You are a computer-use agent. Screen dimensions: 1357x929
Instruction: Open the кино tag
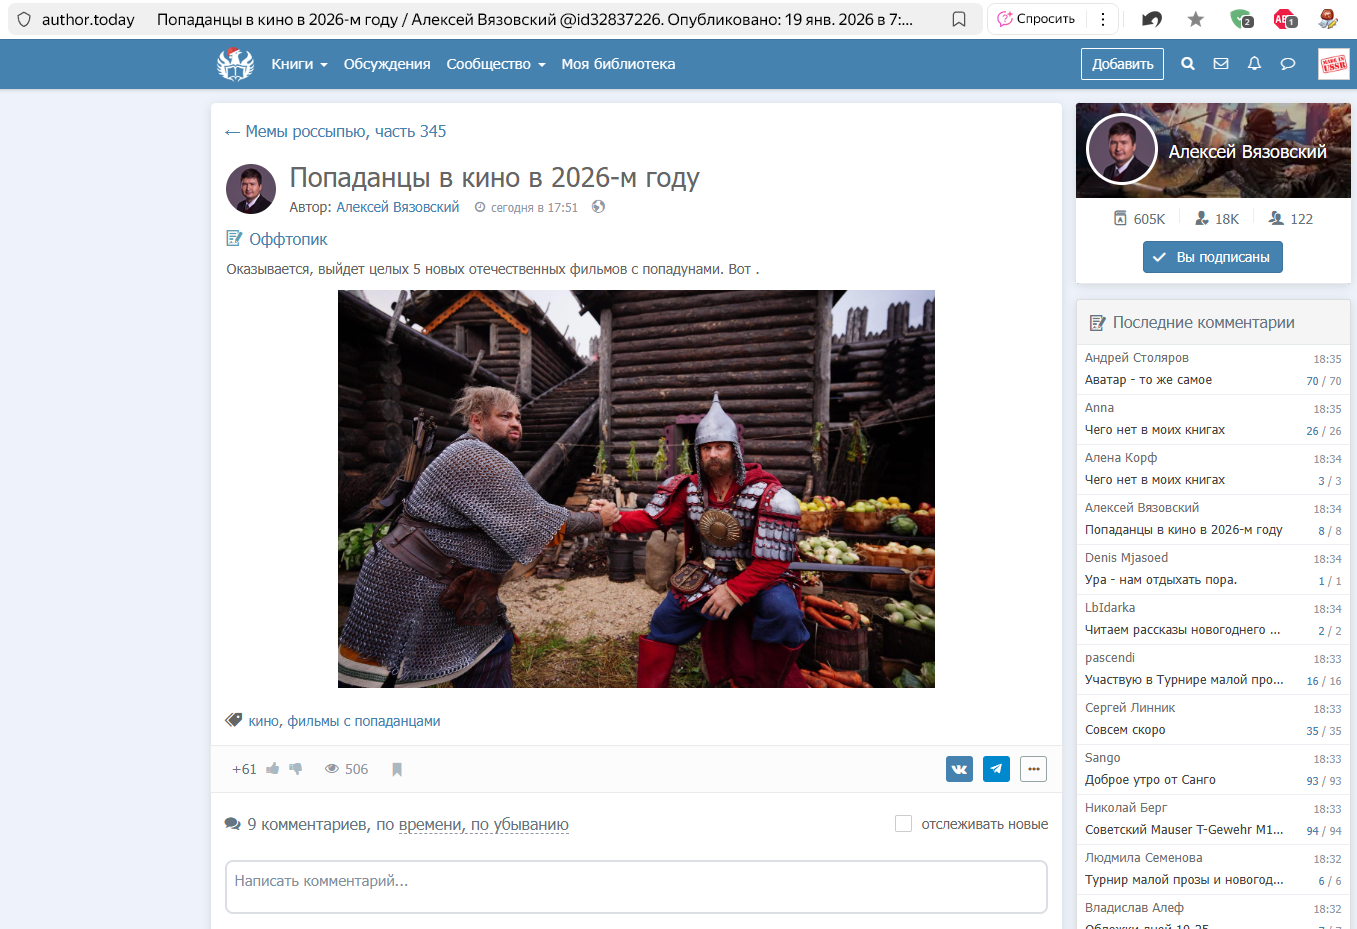pos(264,721)
